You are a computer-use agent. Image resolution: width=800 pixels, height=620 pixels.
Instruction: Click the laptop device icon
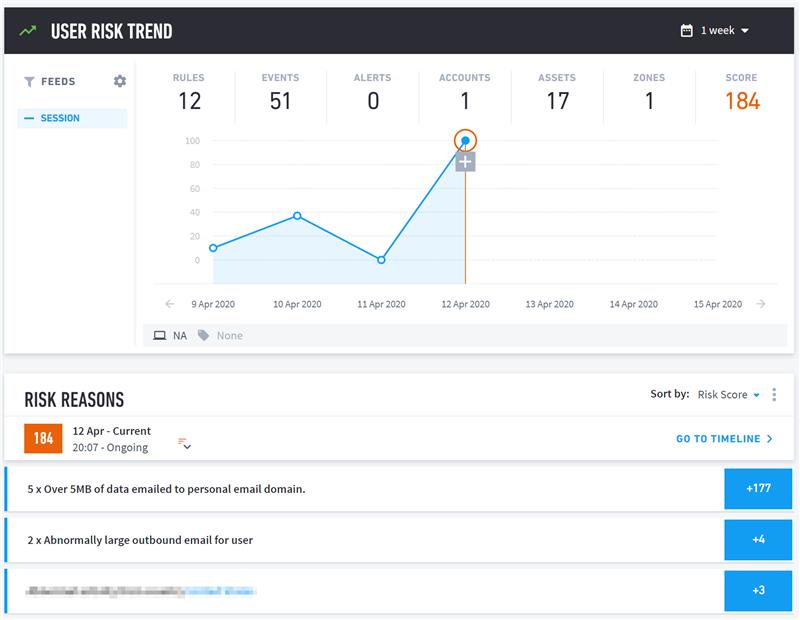click(159, 336)
